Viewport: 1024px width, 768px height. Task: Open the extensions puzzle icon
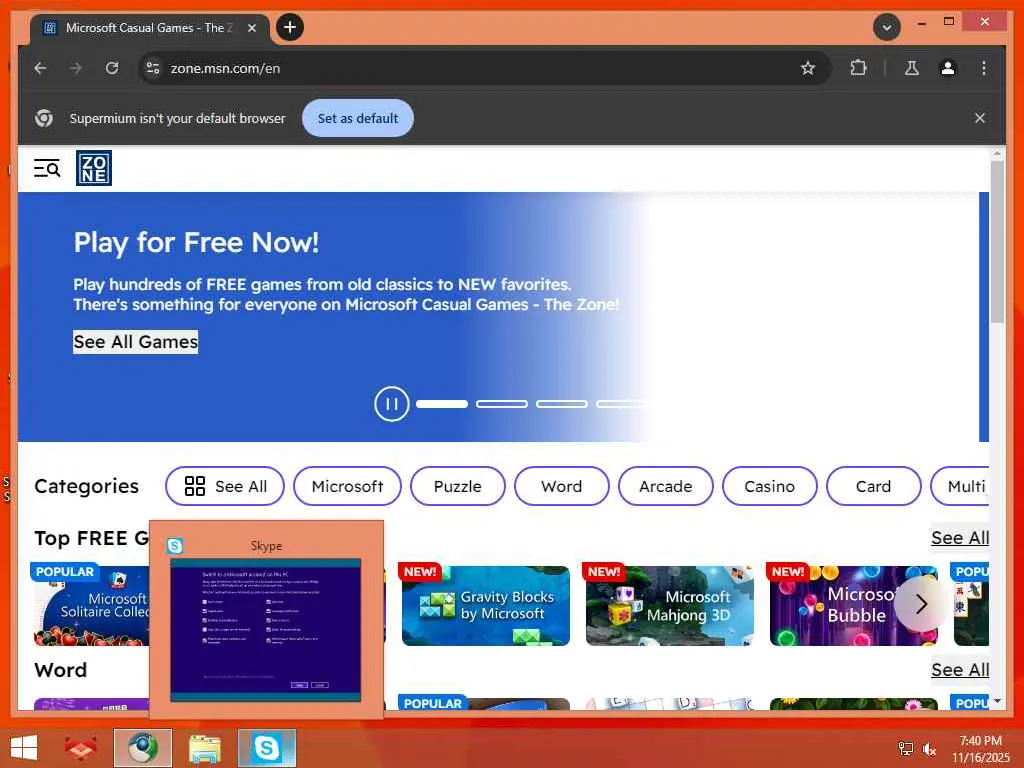click(x=858, y=68)
